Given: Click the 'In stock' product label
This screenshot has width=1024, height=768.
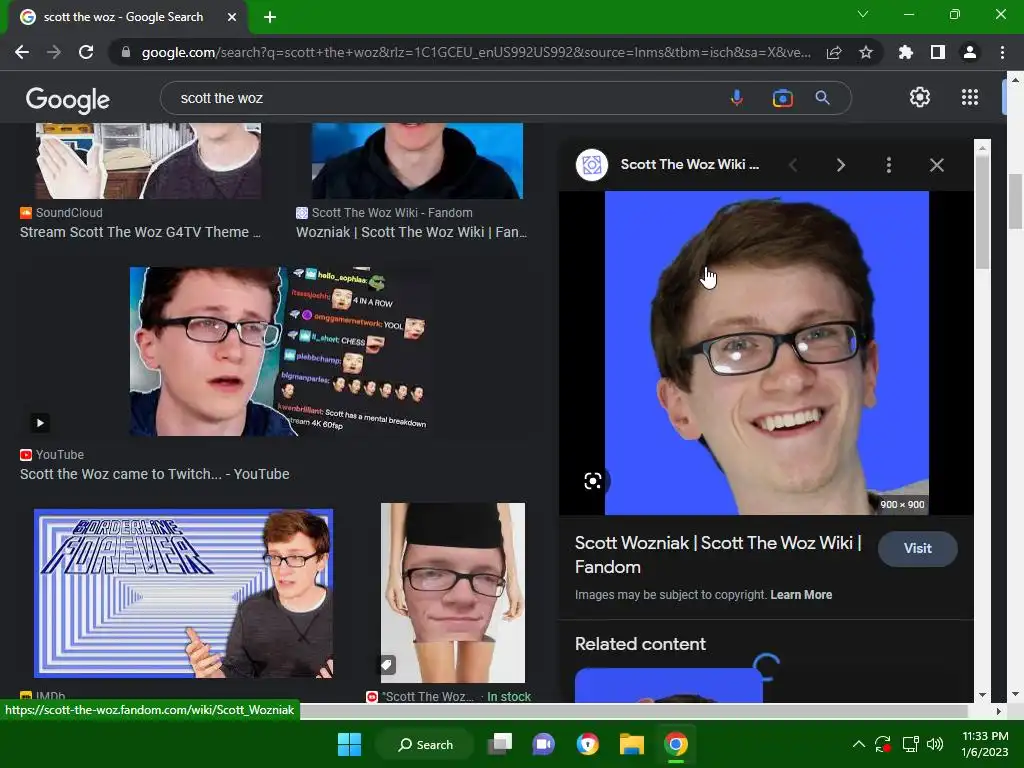Looking at the screenshot, I should tap(509, 697).
